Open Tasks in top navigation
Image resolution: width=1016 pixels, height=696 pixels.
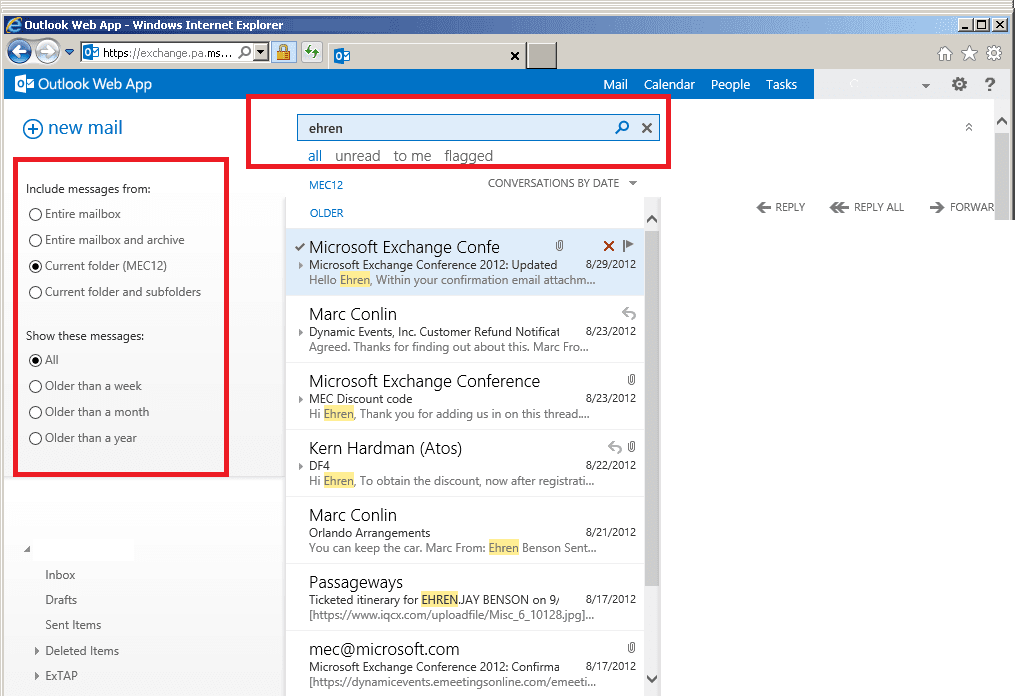[781, 84]
